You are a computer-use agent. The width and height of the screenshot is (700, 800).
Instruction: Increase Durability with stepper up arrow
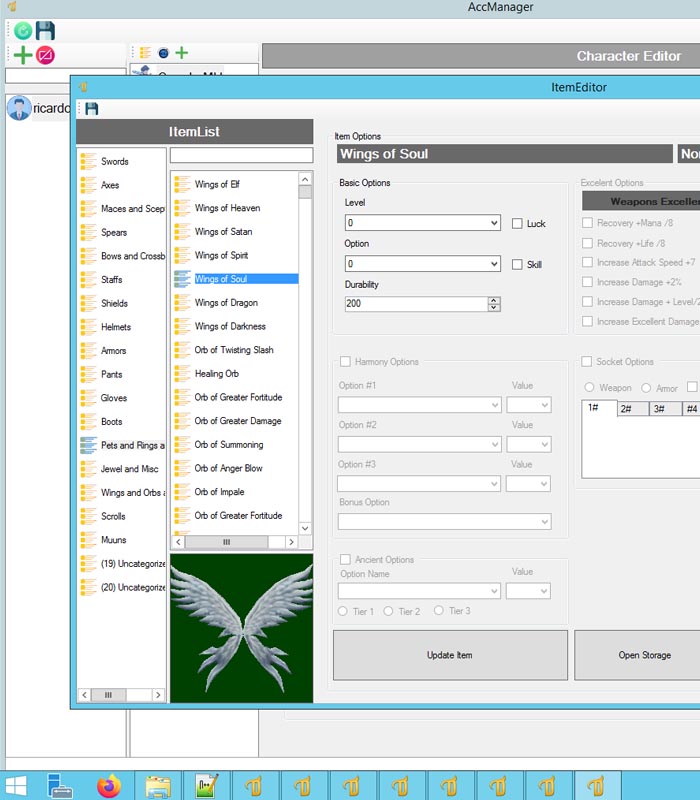point(494,301)
